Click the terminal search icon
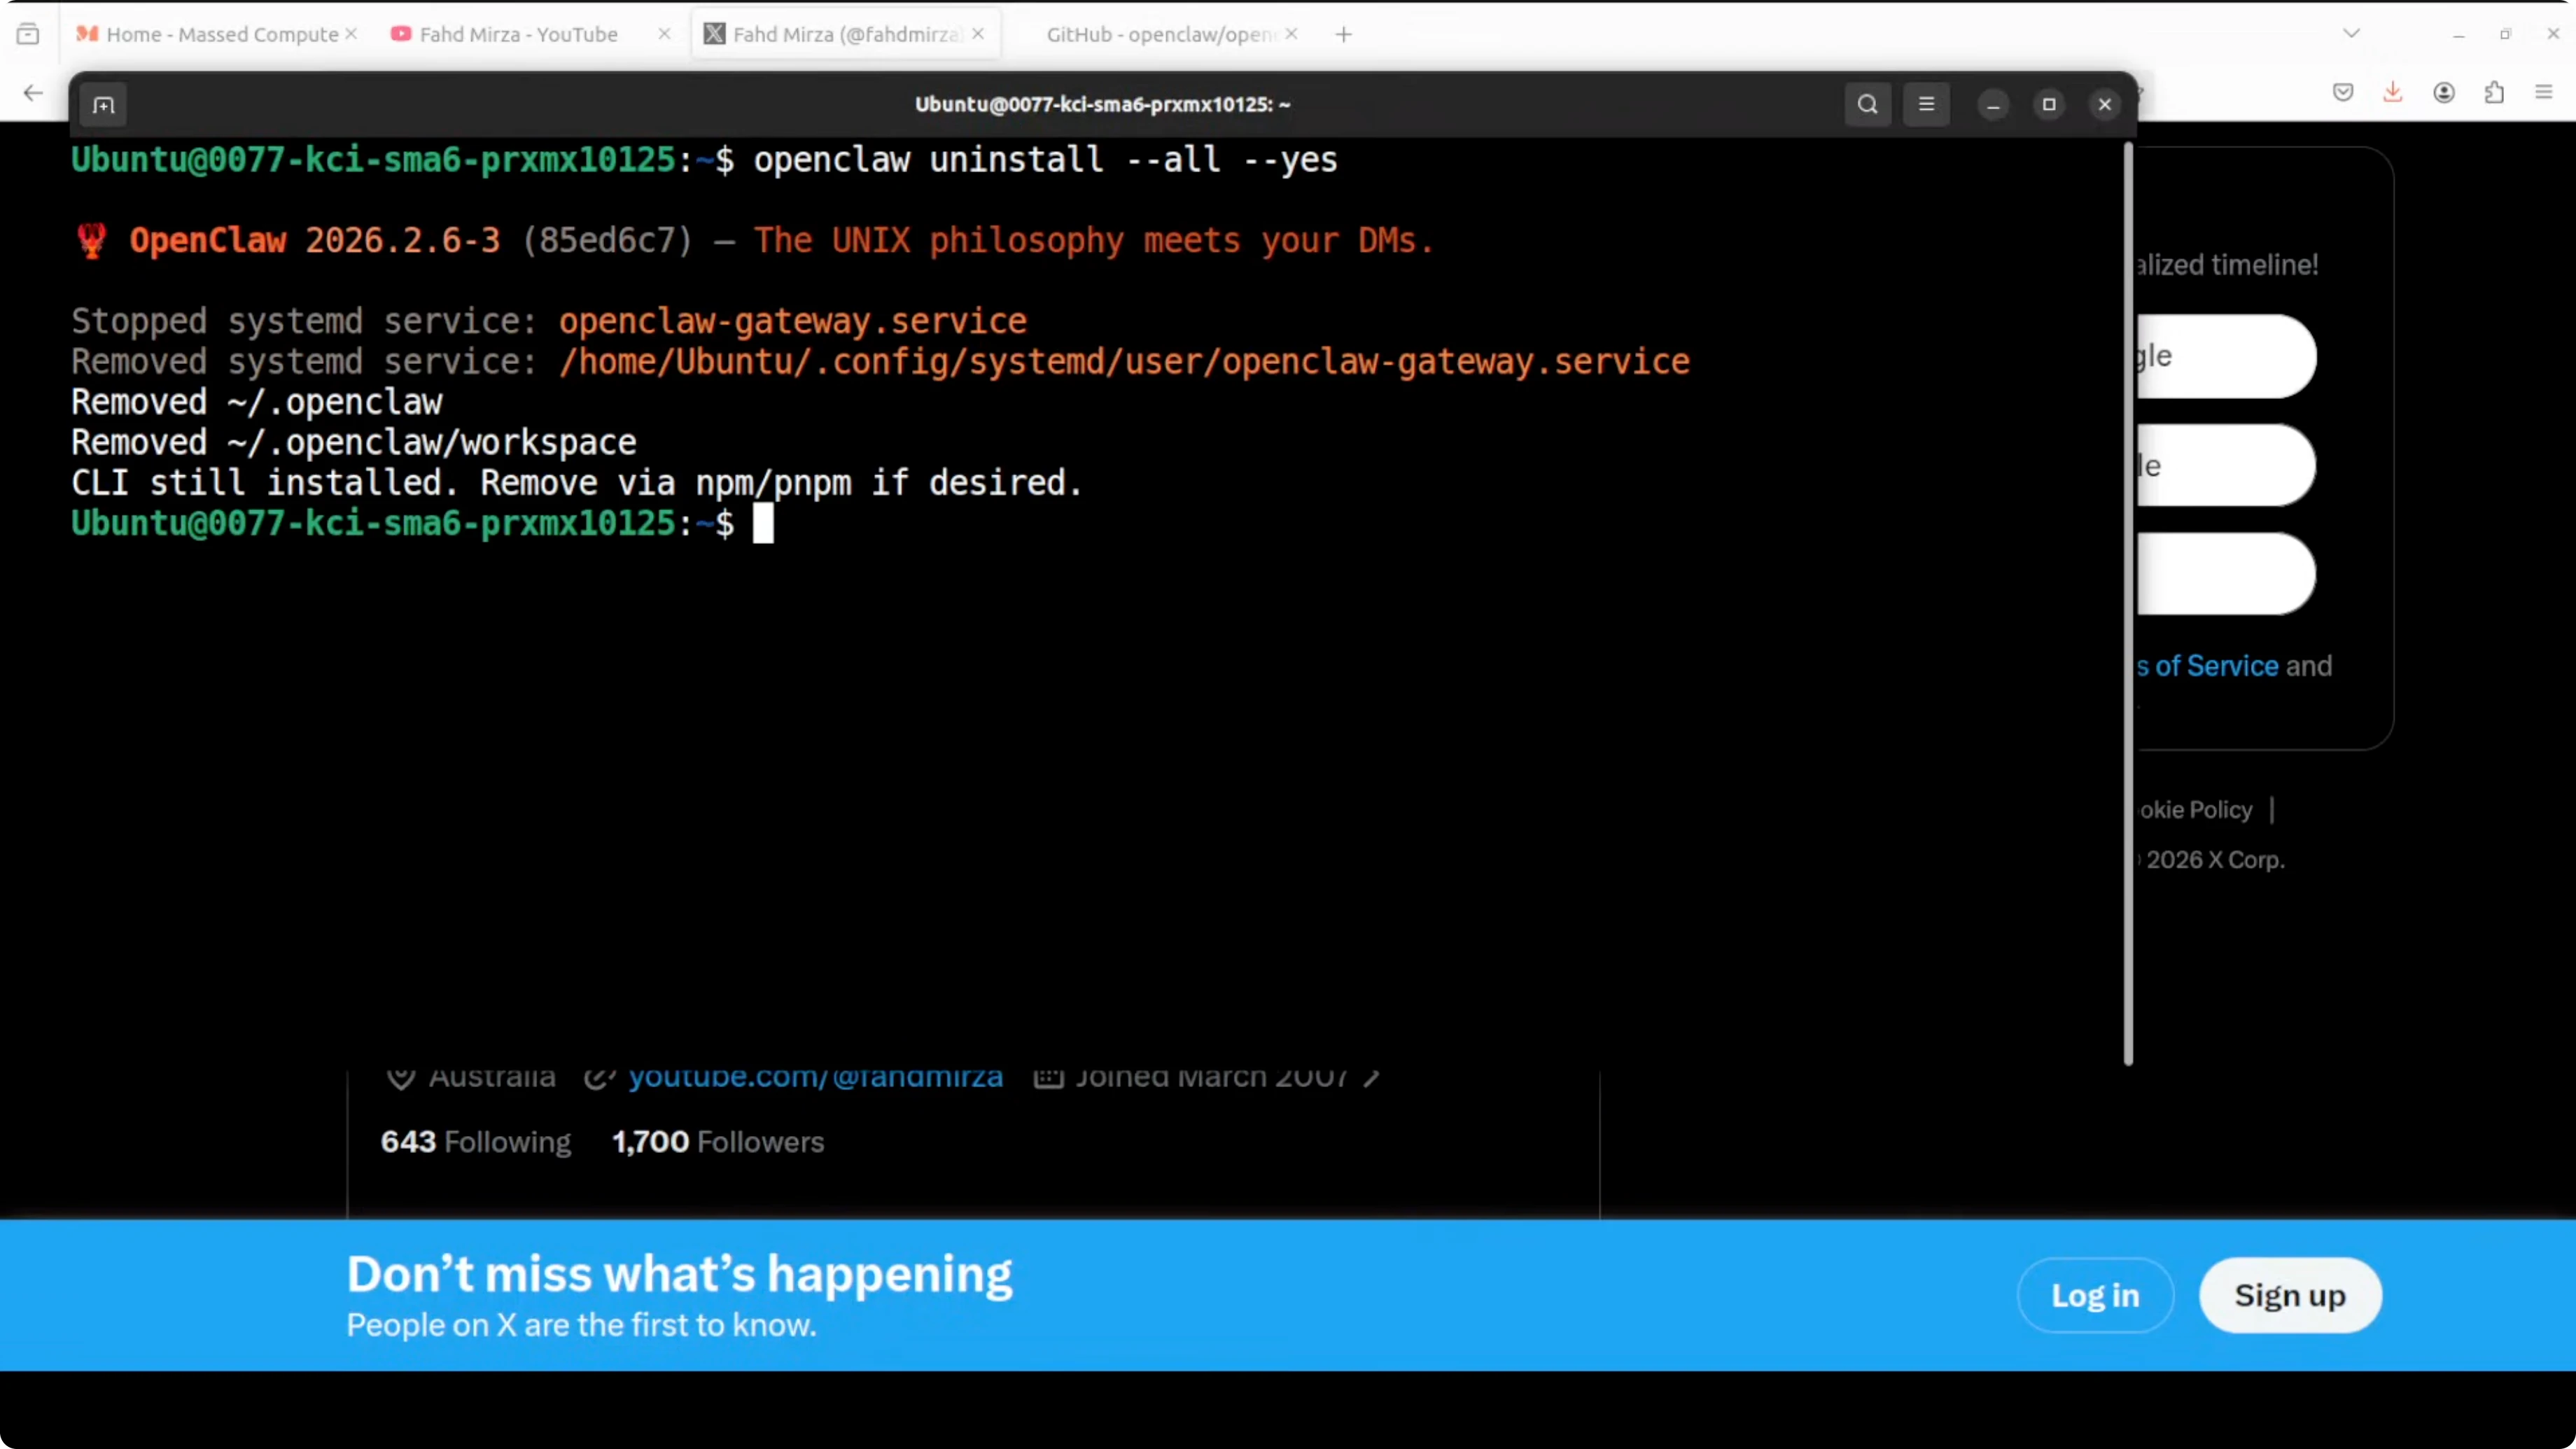This screenshot has height=1449, width=2576. pyautogui.click(x=1867, y=105)
